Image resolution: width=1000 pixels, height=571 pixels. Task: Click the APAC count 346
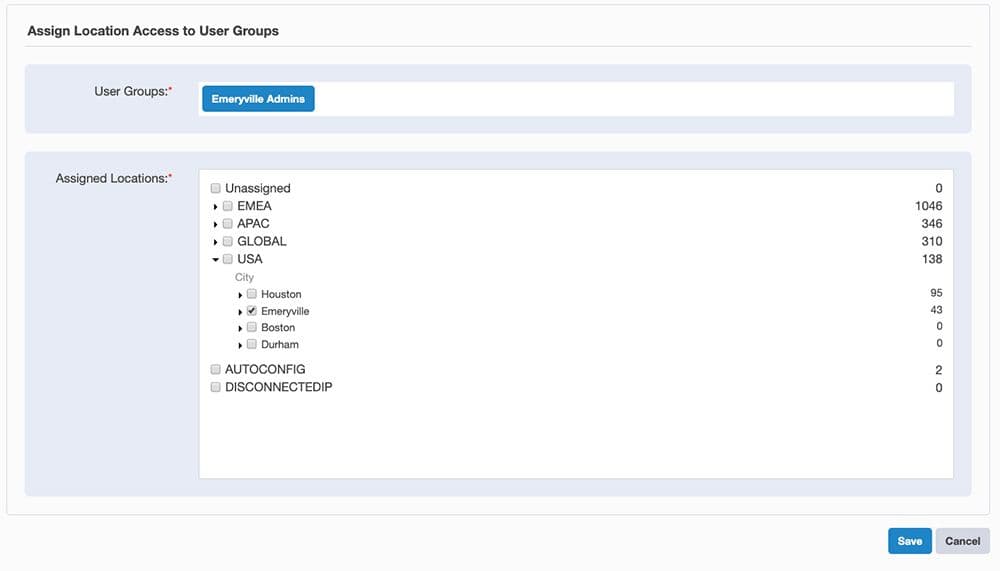click(932, 224)
